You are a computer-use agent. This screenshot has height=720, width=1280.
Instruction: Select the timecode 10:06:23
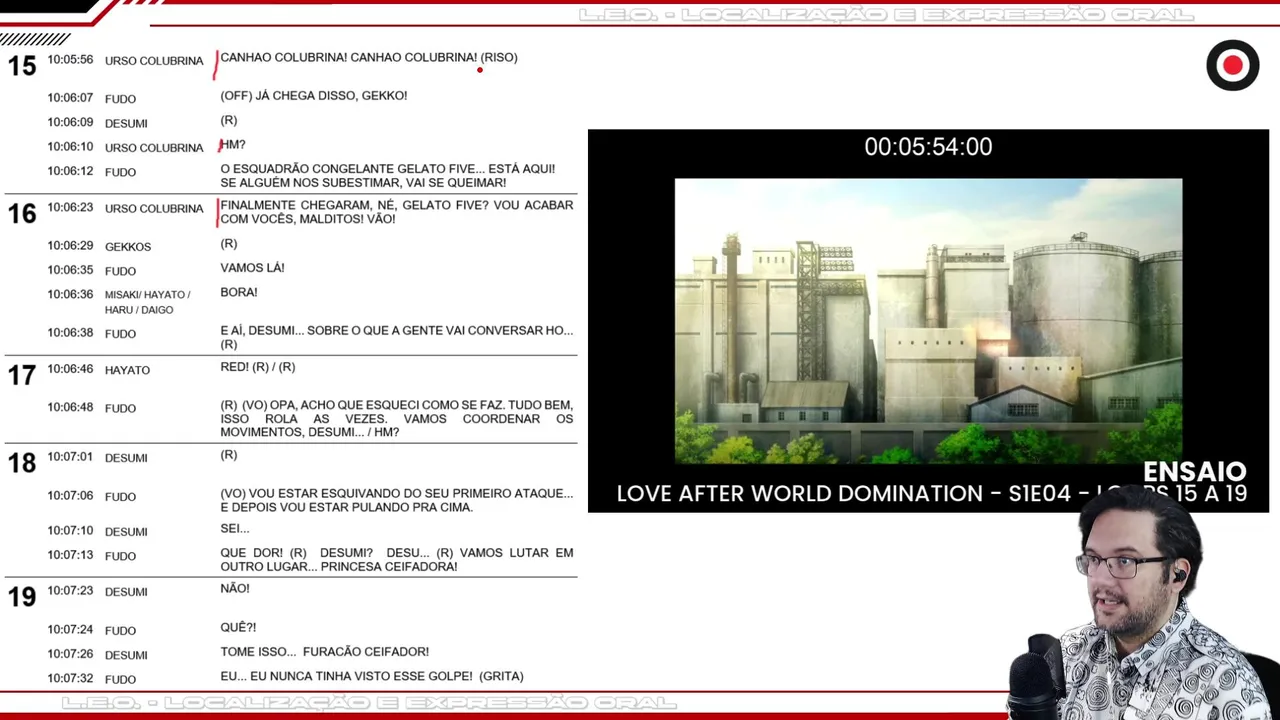click(70, 208)
